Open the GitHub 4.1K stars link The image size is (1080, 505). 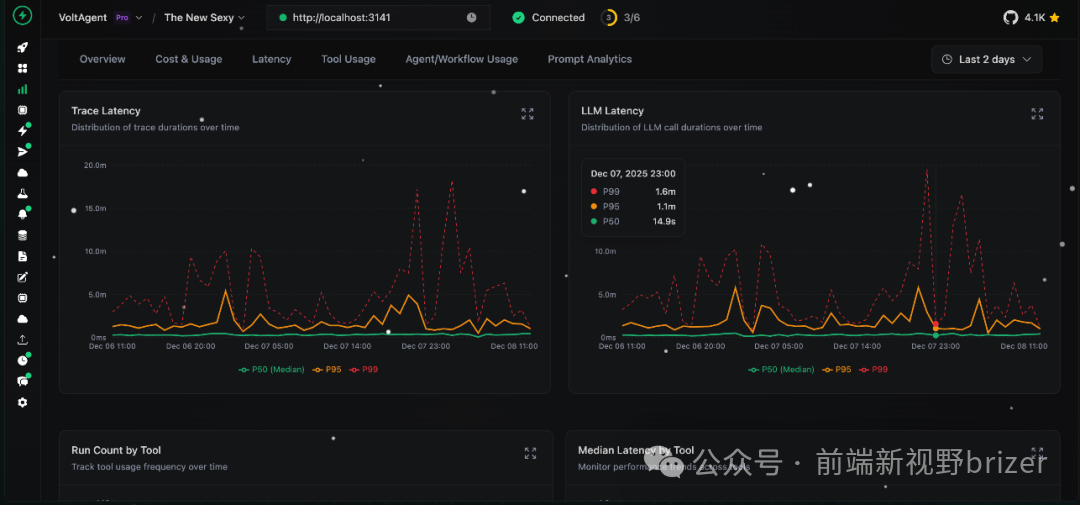pos(1030,18)
